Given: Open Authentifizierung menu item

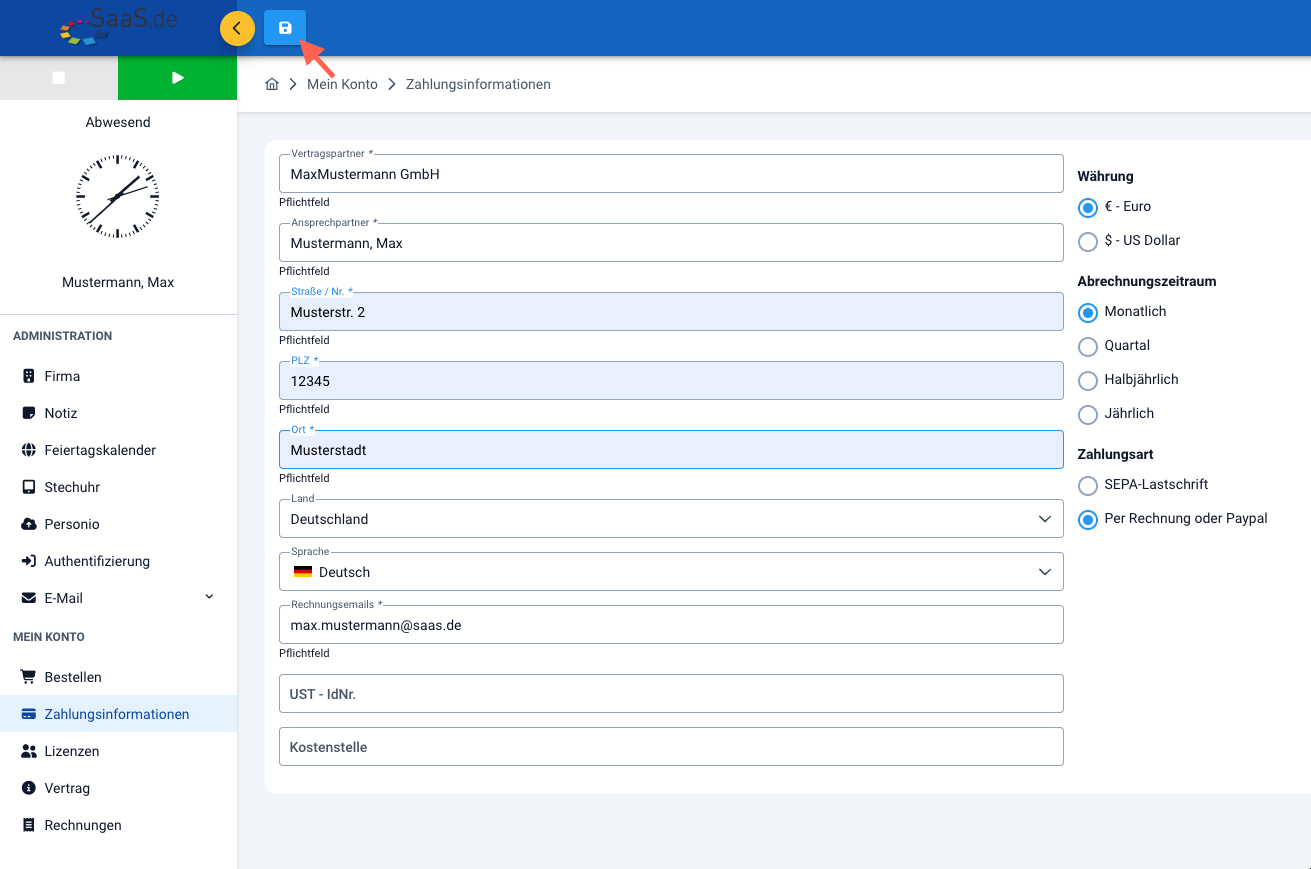Looking at the screenshot, I should (118, 561).
